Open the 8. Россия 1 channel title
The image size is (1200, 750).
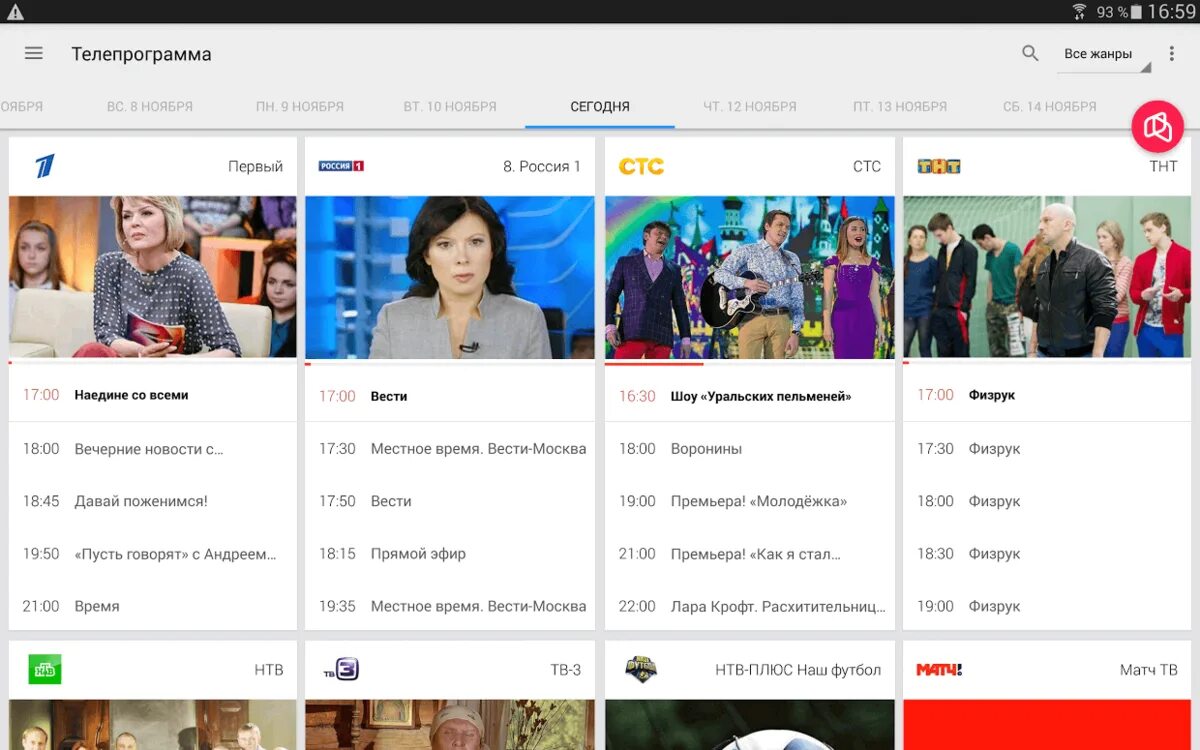click(542, 167)
